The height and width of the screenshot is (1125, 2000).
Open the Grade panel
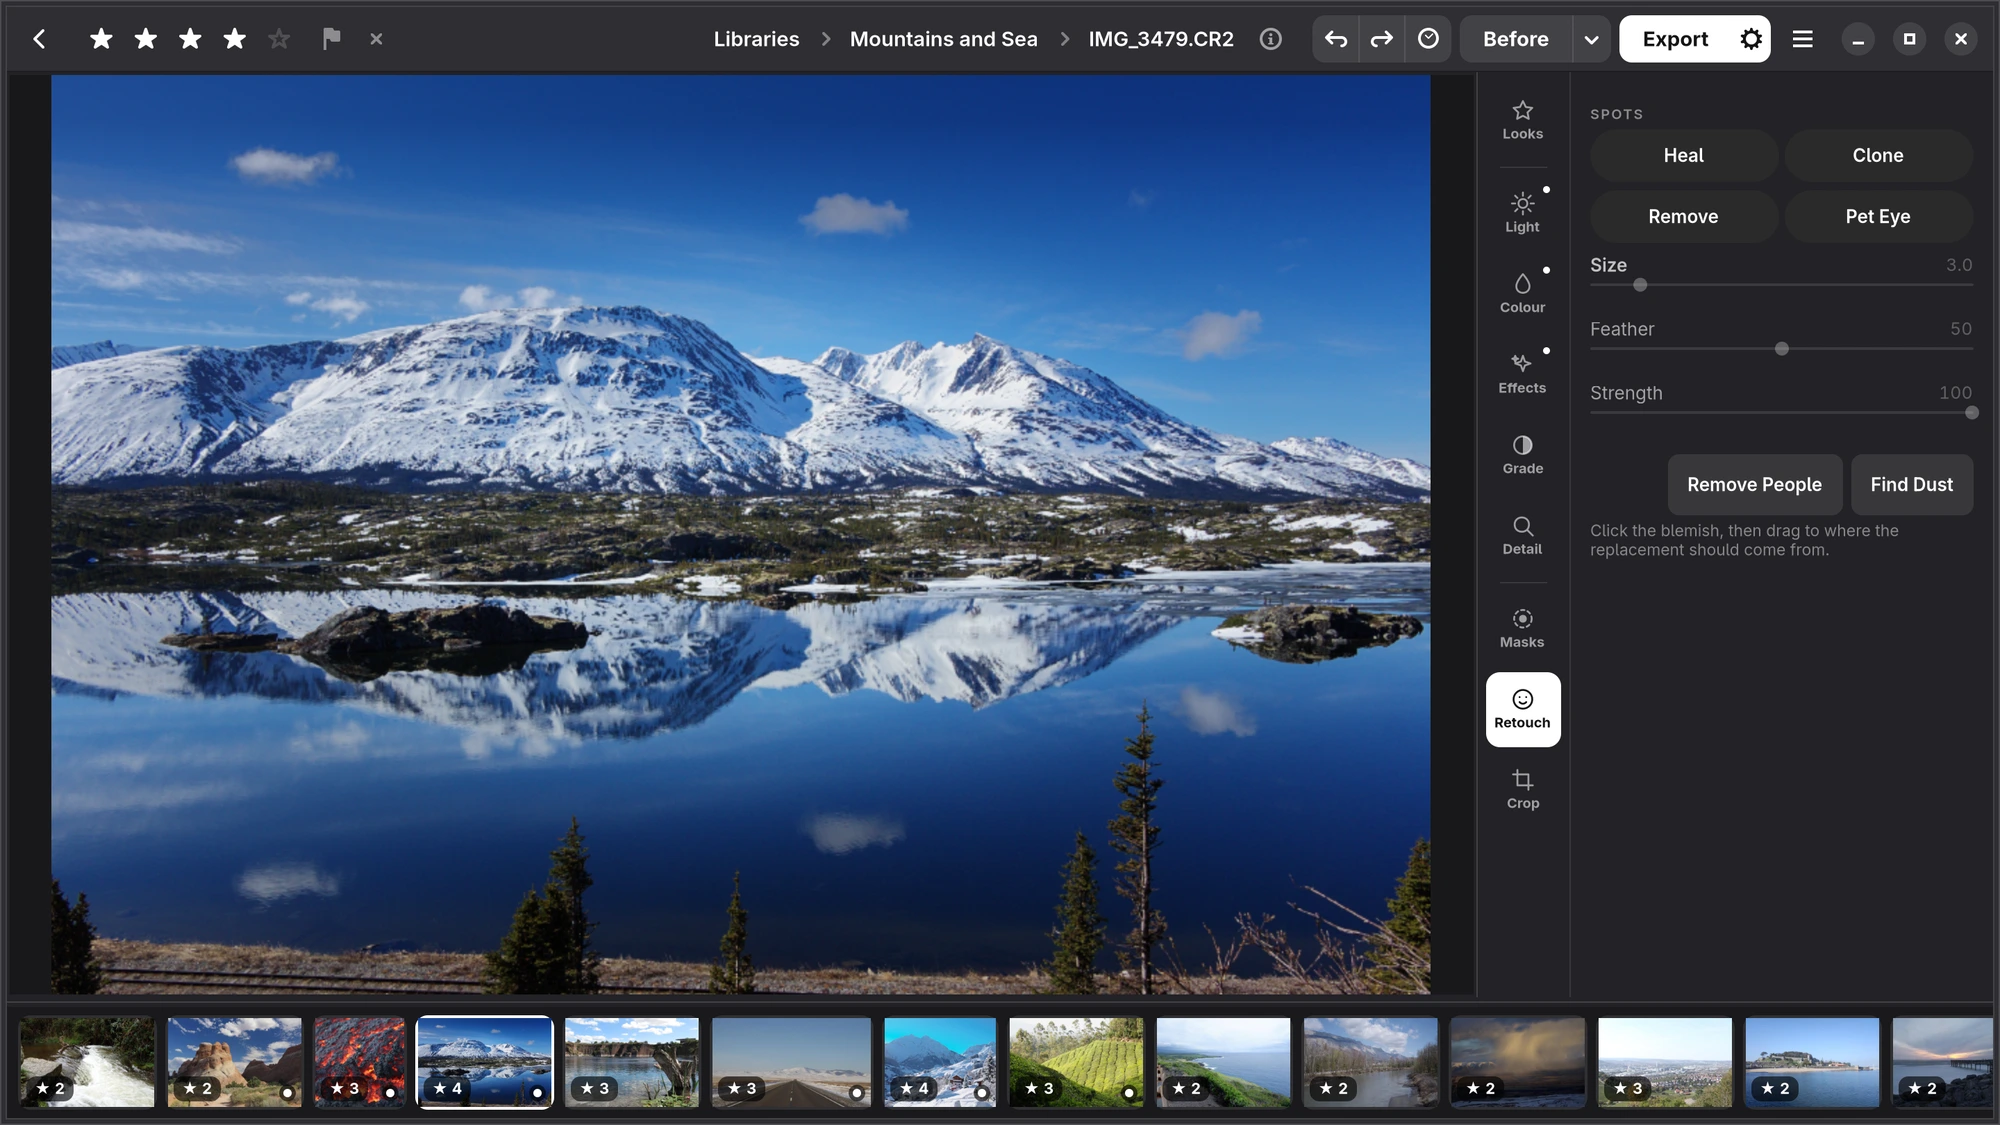[1522, 455]
